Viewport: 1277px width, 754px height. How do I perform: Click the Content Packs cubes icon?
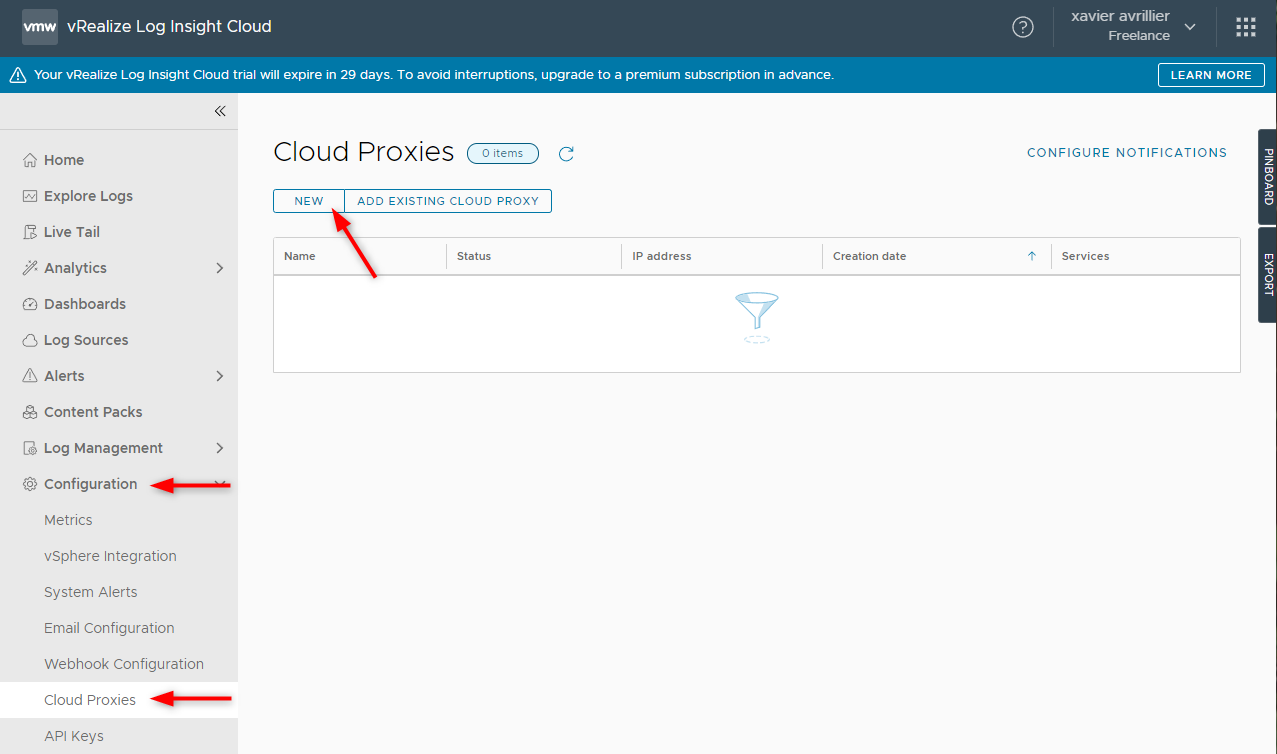[x=30, y=412]
